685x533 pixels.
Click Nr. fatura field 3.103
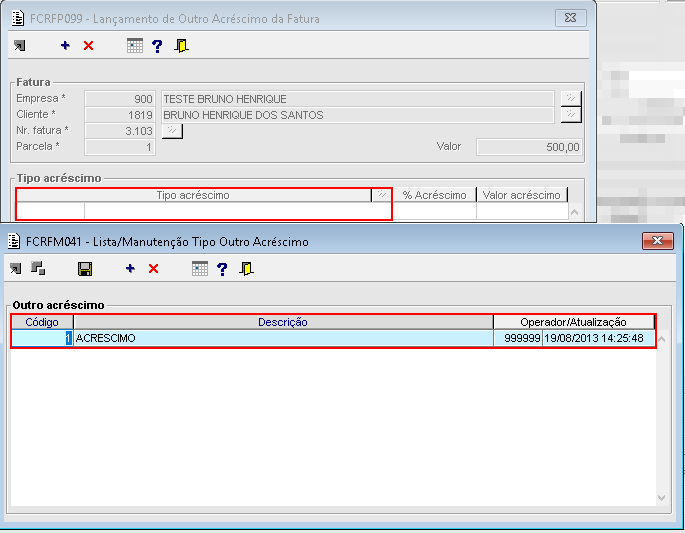coord(120,131)
